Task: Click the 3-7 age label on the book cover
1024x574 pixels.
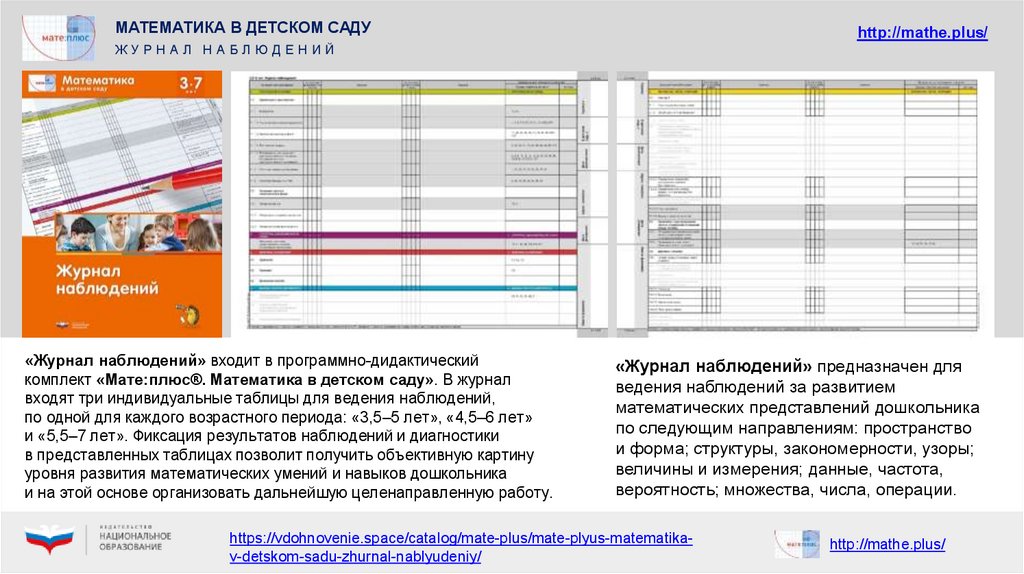Action: pos(191,84)
